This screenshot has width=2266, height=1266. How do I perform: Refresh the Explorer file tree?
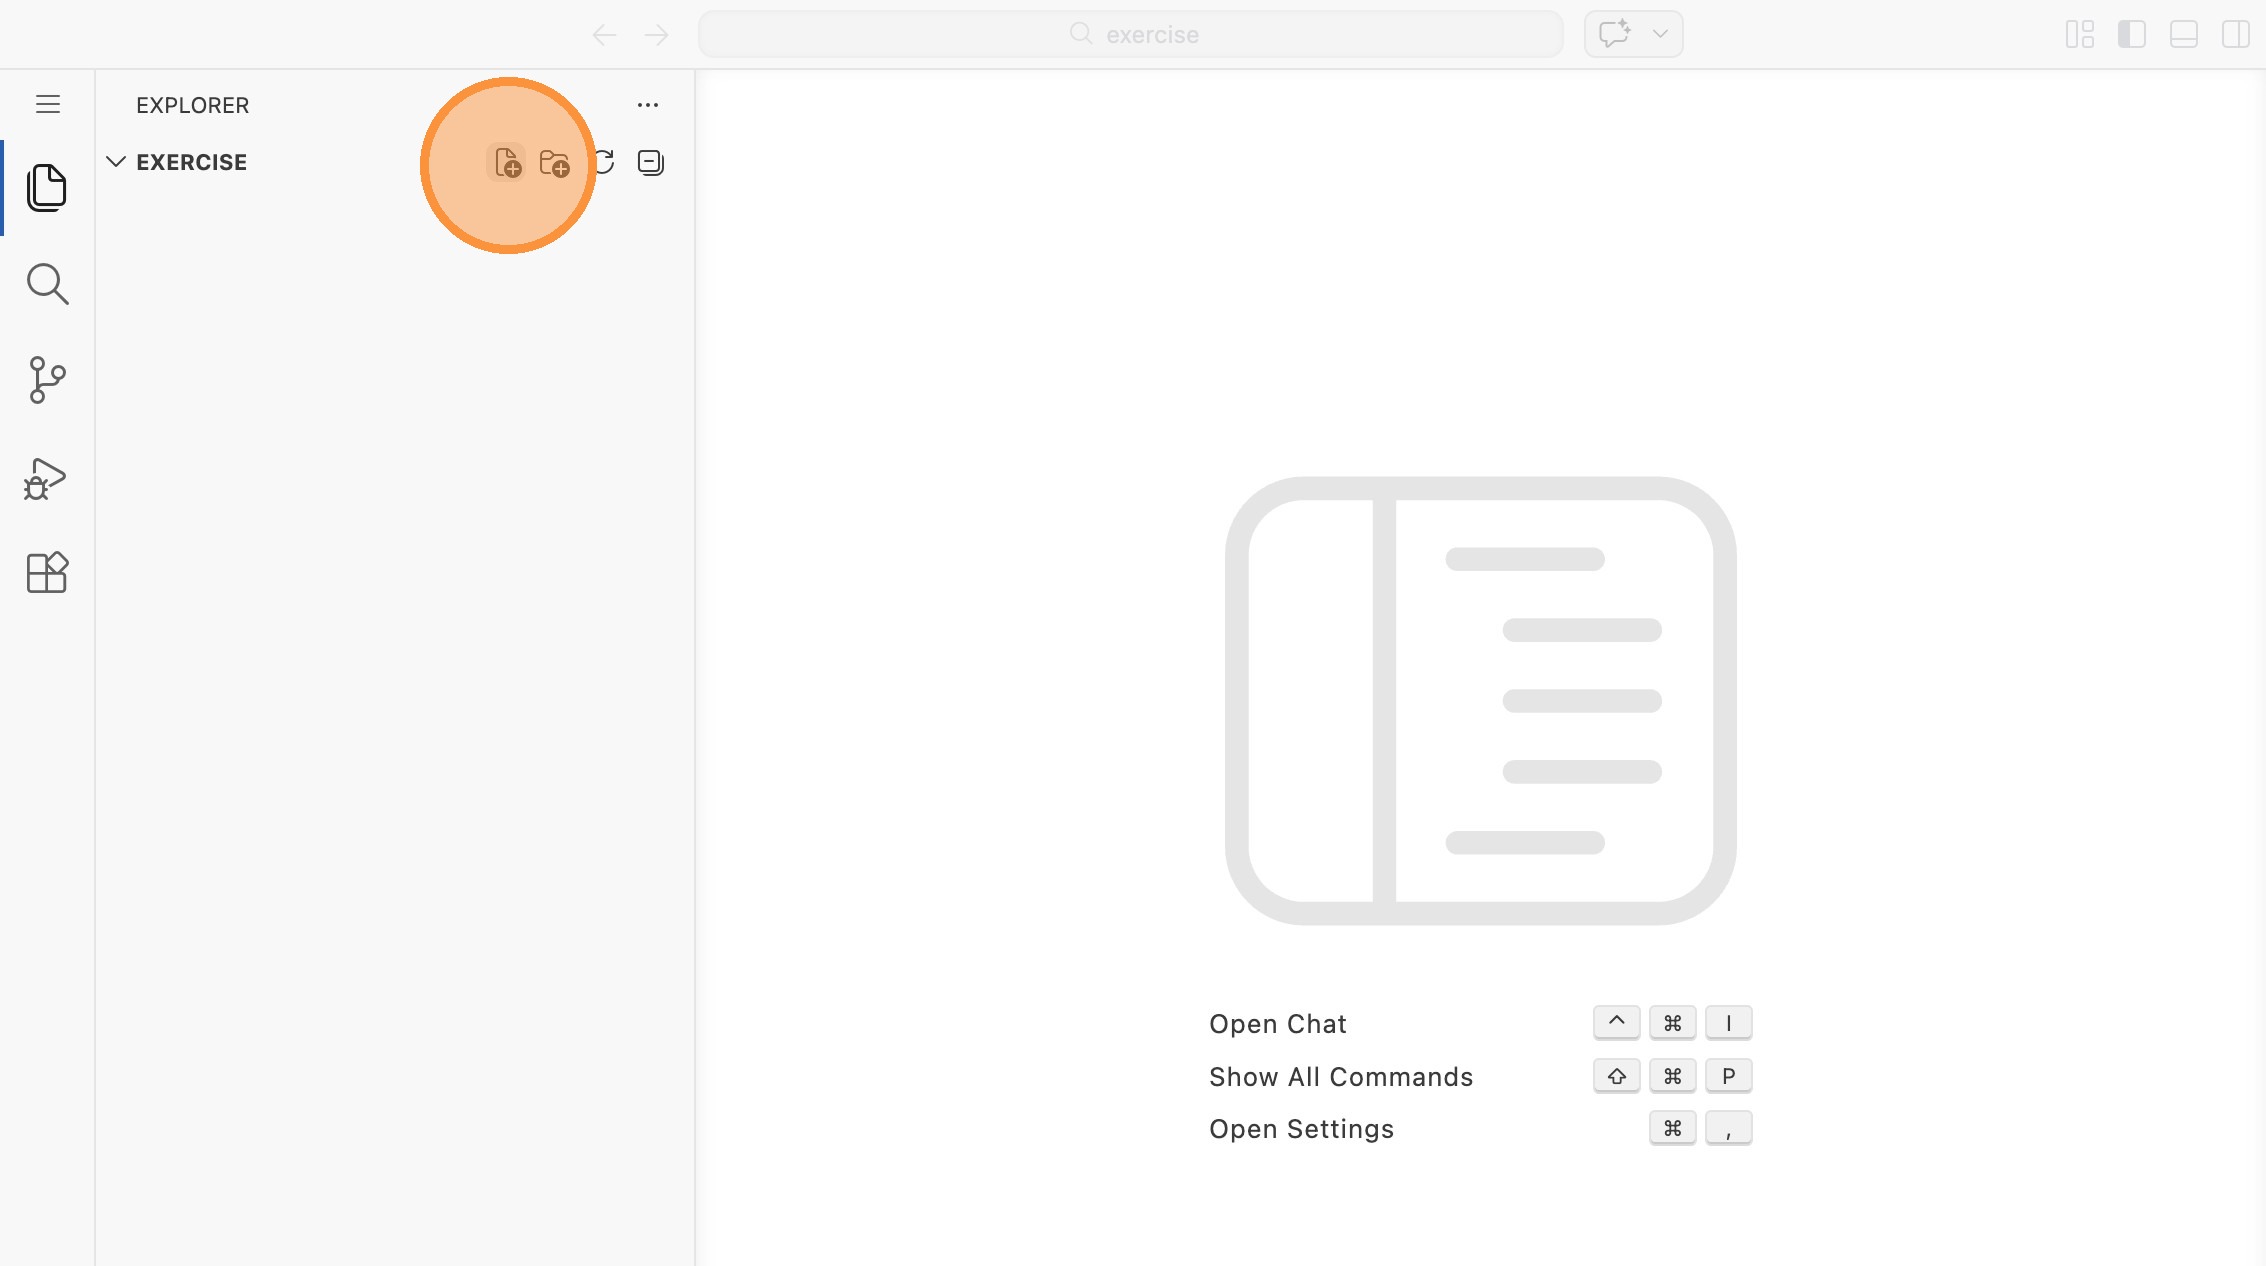(x=604, y=162)
